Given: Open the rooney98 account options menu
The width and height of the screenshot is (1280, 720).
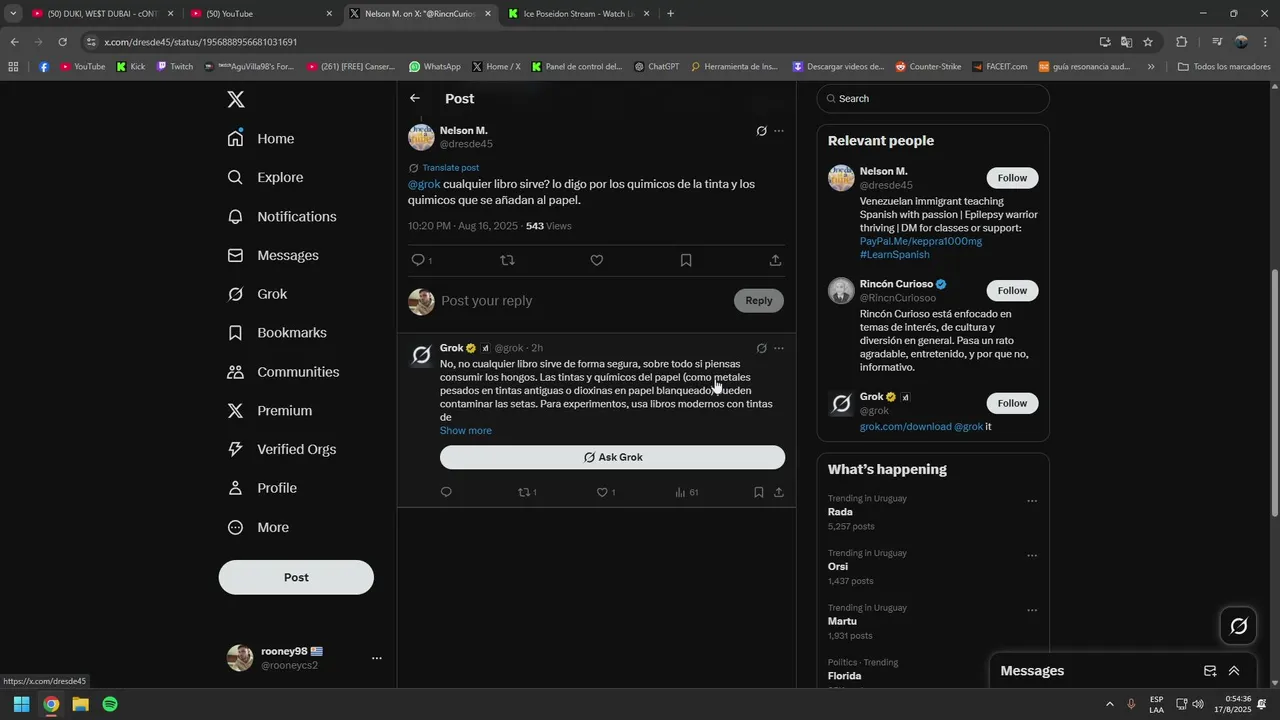Looking at the screenshot, I should [x=377, y=658].
